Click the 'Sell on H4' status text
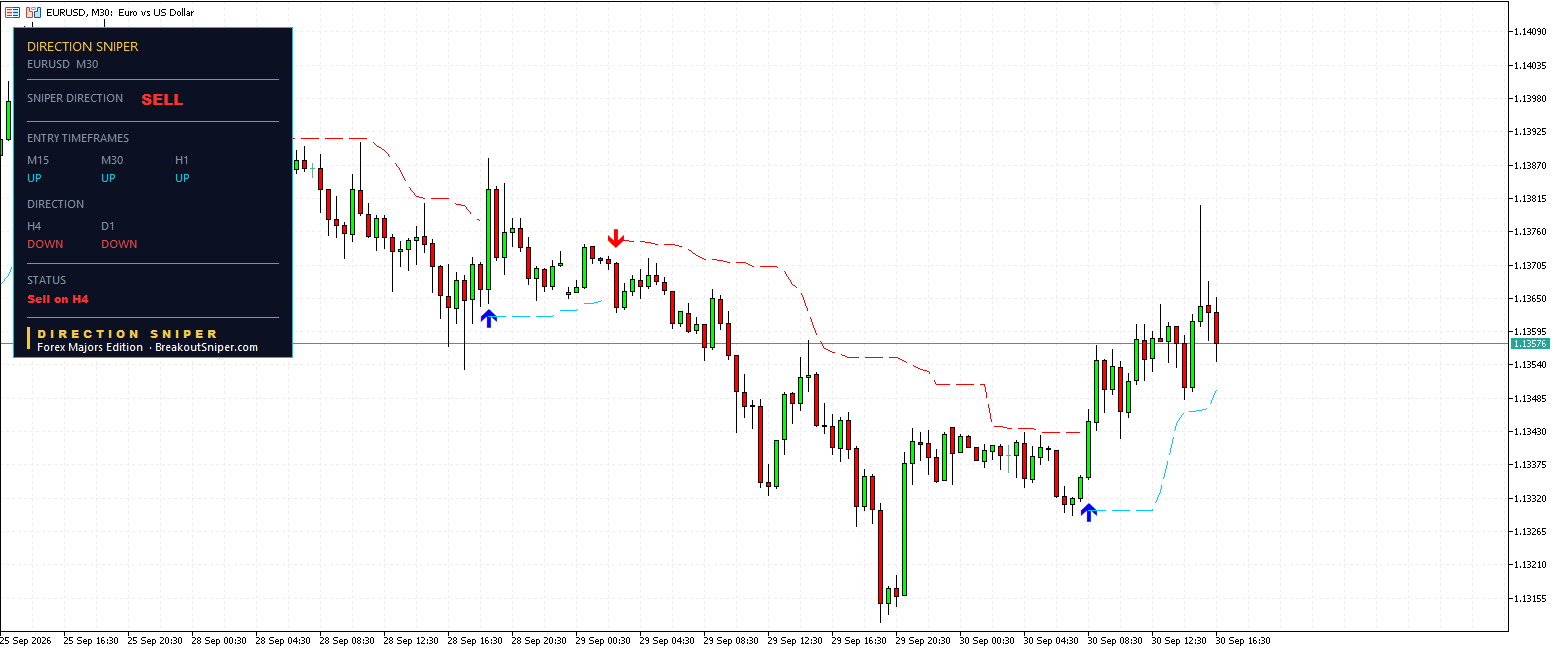The image size is (1560, 652). [58, 299]
